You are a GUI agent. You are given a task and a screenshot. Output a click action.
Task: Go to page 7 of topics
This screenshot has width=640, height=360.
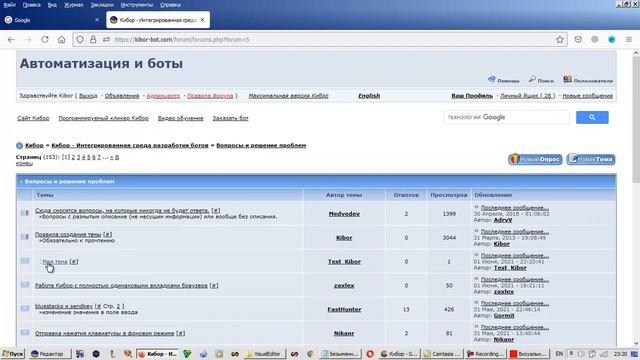[x=99, y=157]
